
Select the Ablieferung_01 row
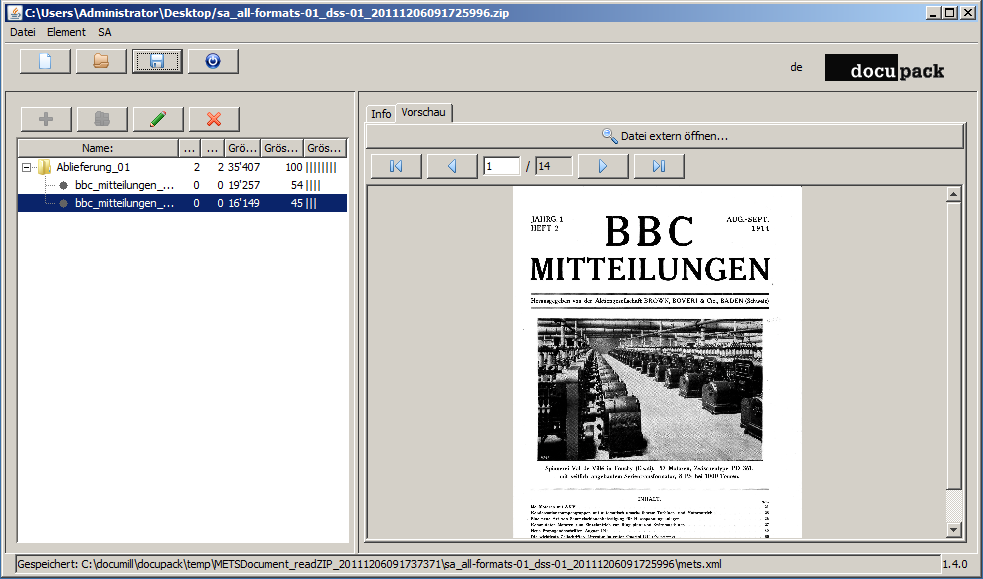182,167
